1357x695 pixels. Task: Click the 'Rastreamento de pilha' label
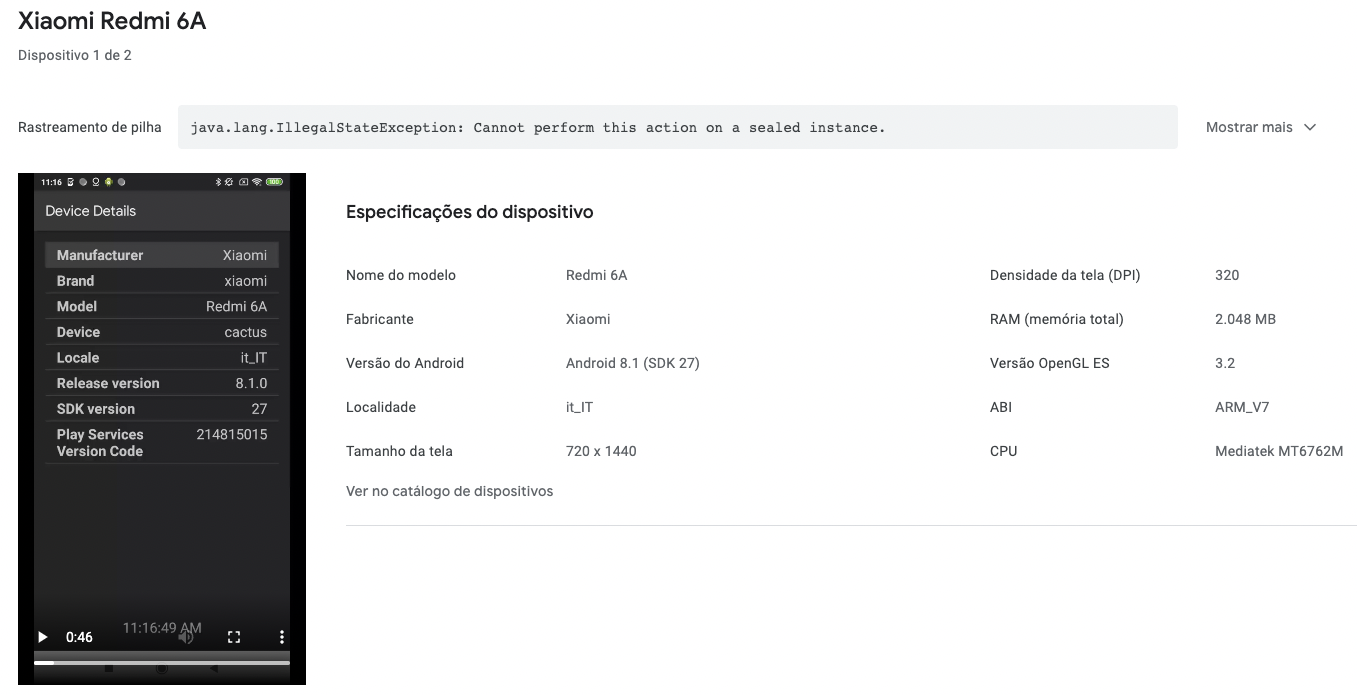[89, 127]
